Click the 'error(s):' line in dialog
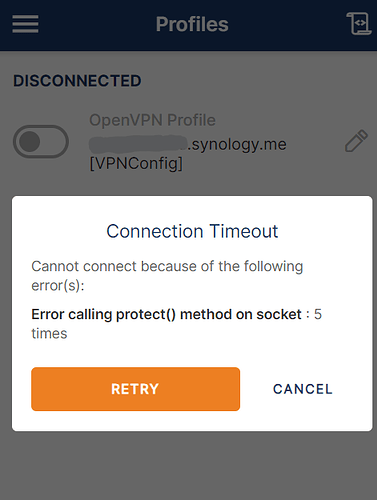 tap(58, 286)
